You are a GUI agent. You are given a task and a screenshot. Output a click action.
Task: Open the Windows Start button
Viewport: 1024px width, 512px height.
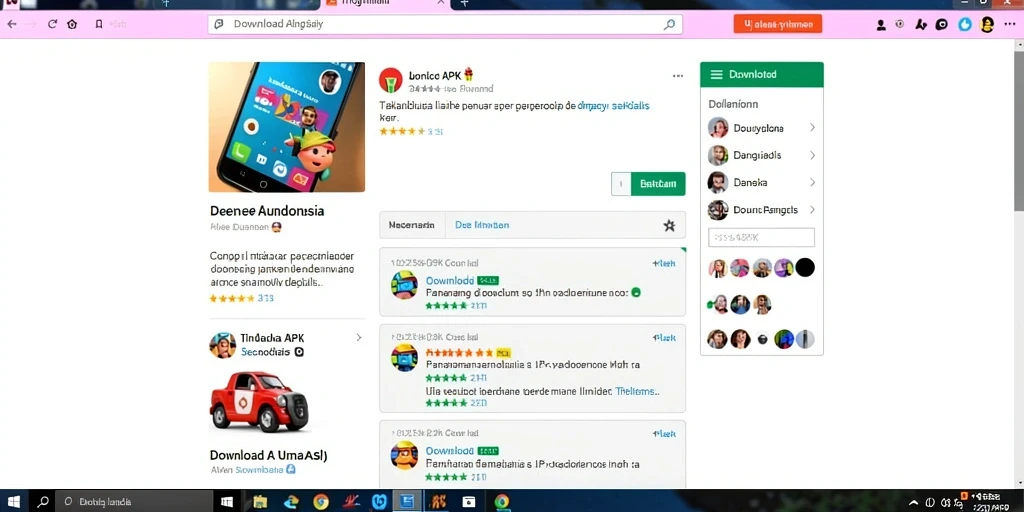(13, 502)
